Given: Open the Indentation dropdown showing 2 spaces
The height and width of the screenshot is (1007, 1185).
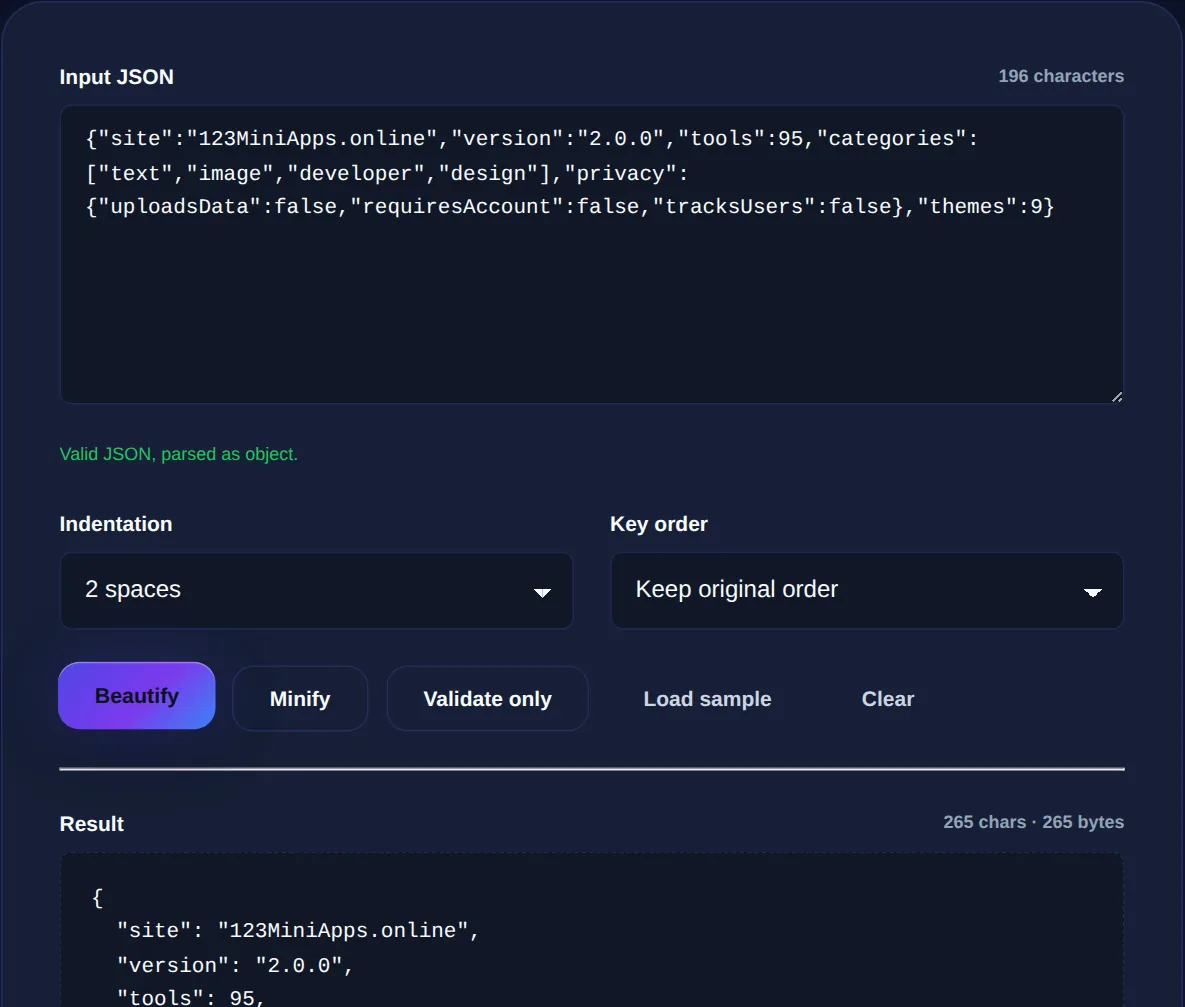Looking at the screenshot, I should point(317,590).
